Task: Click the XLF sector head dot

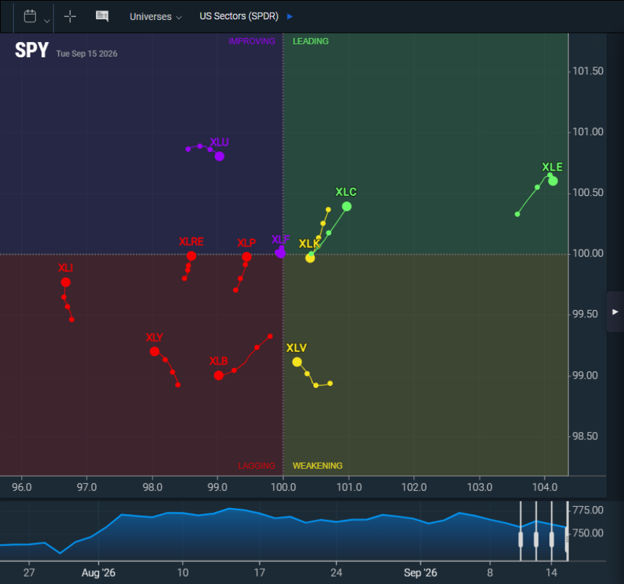Action: tap(280, 252)
